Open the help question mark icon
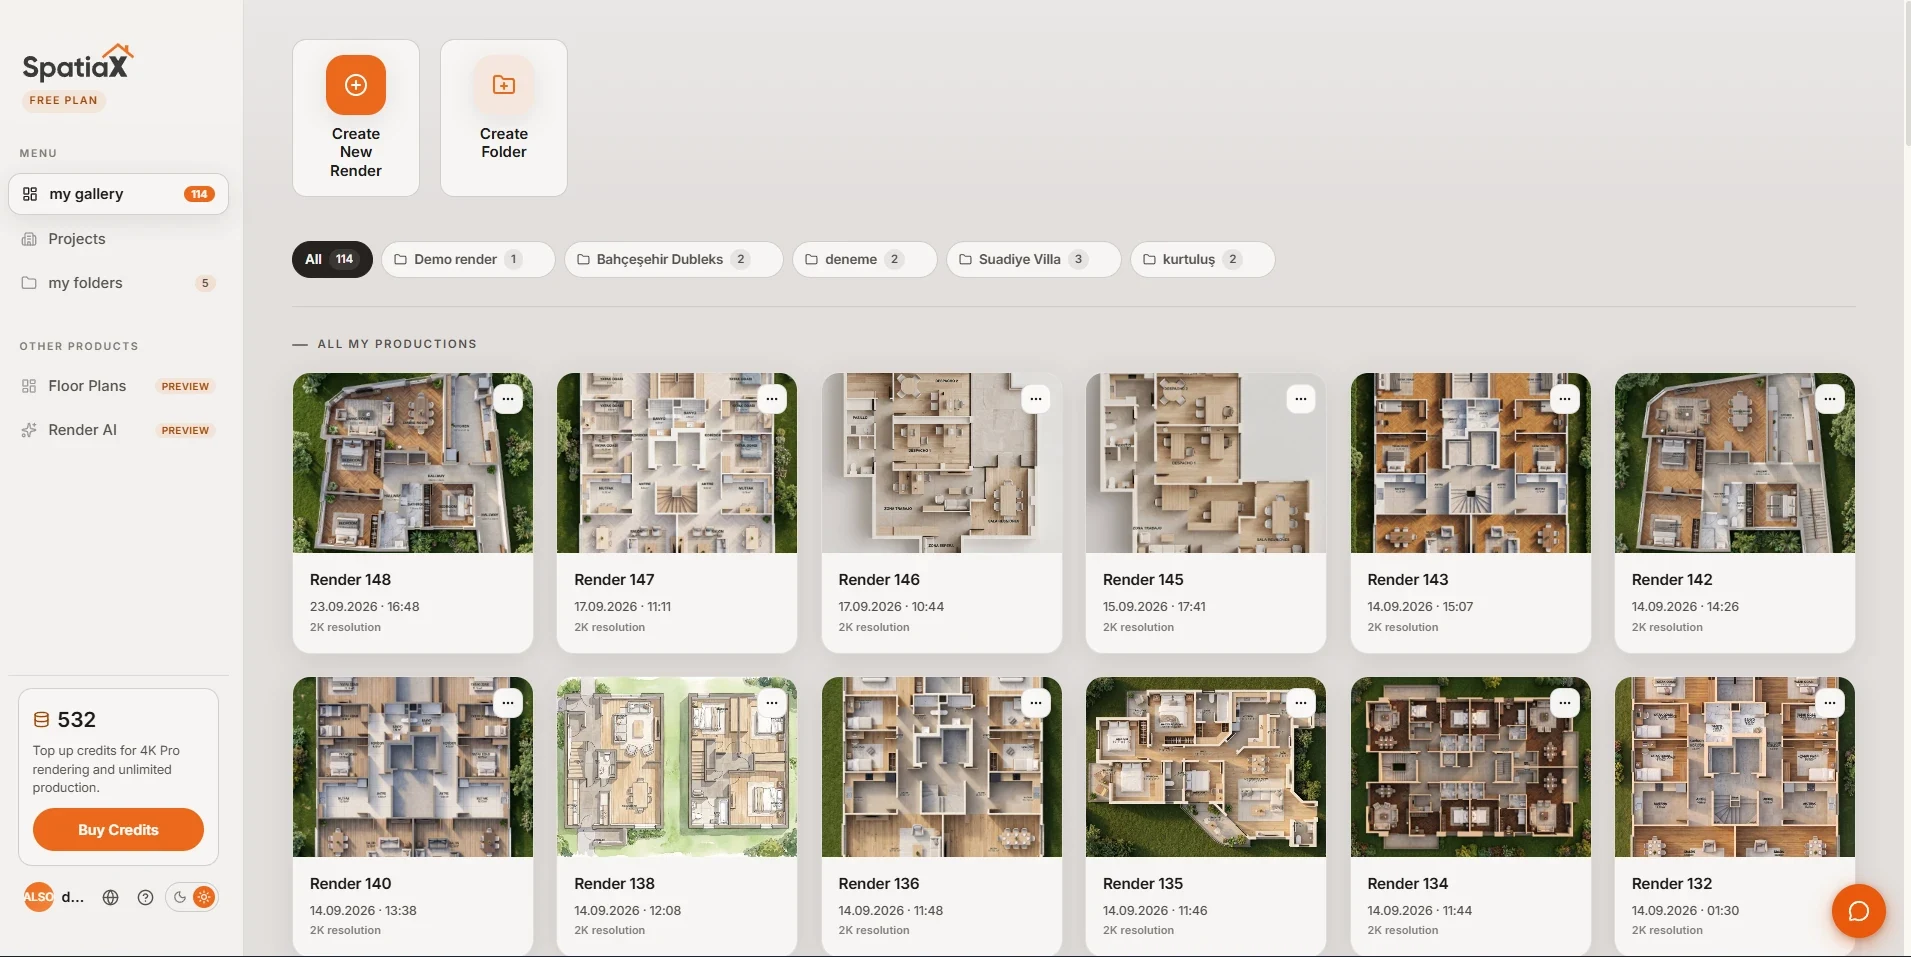Image resolution: width=1911 pixels, height=957 pixels. [x=146, y=897]
